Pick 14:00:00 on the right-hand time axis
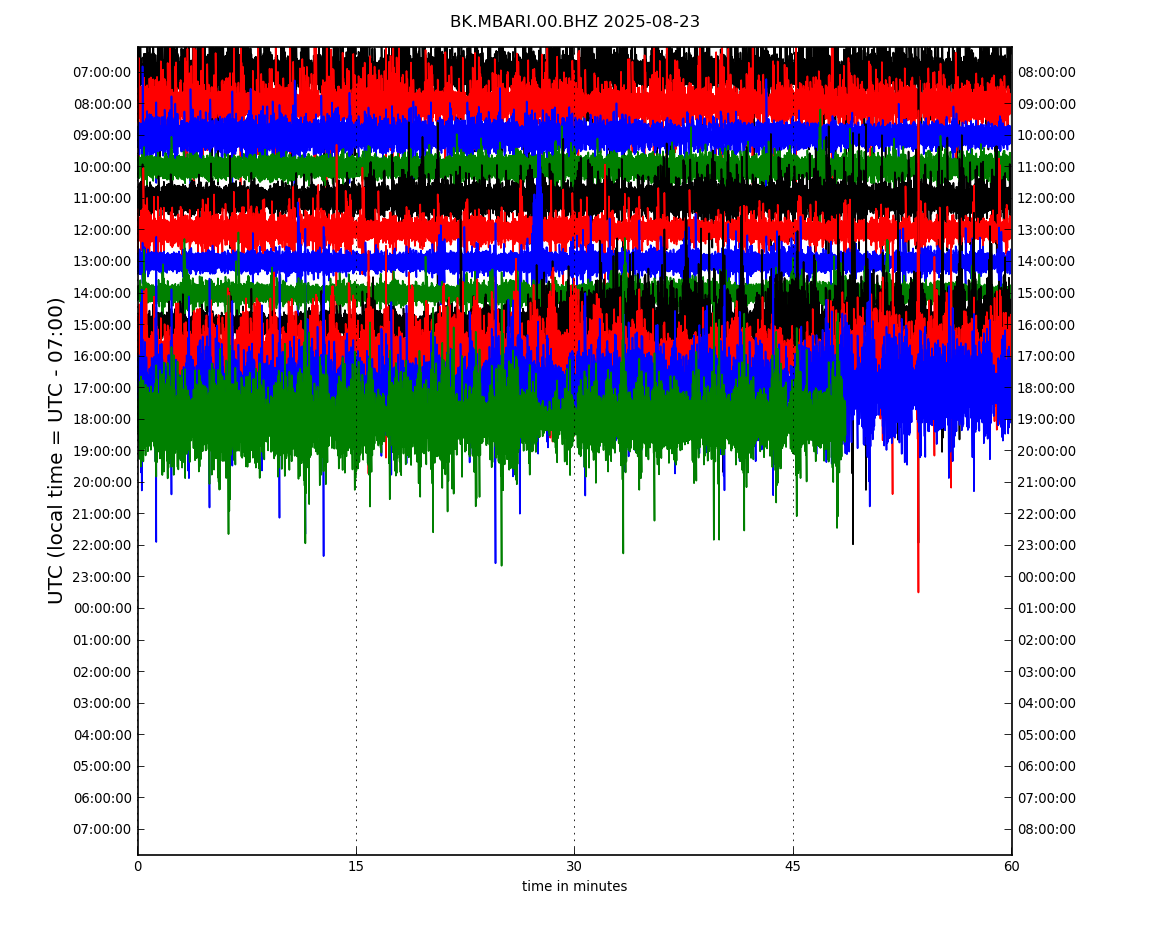The width and height of the screenshot is (1150, 950). pyautogui.click(x=1047, y=262)
